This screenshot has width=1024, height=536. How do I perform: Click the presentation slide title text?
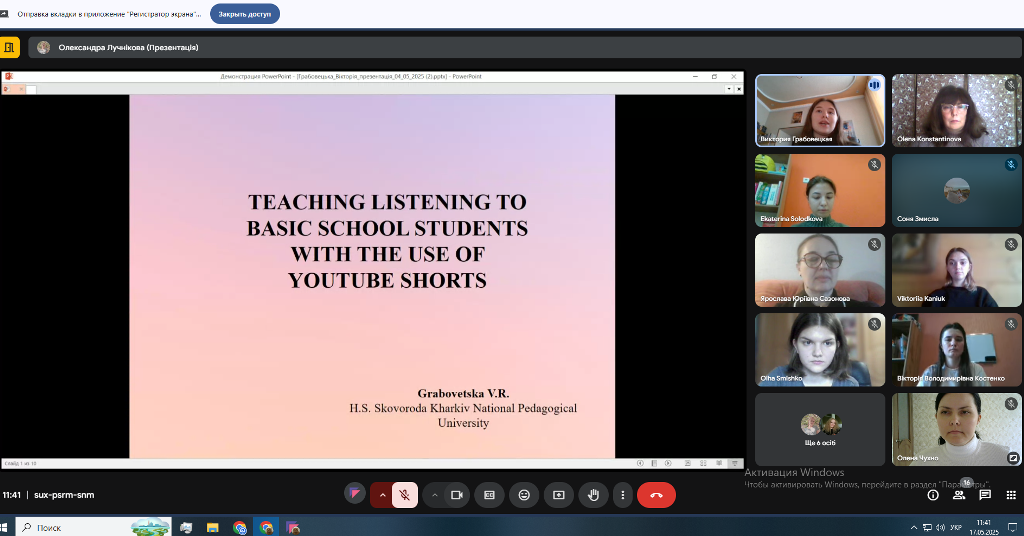(x=387, y=241)
